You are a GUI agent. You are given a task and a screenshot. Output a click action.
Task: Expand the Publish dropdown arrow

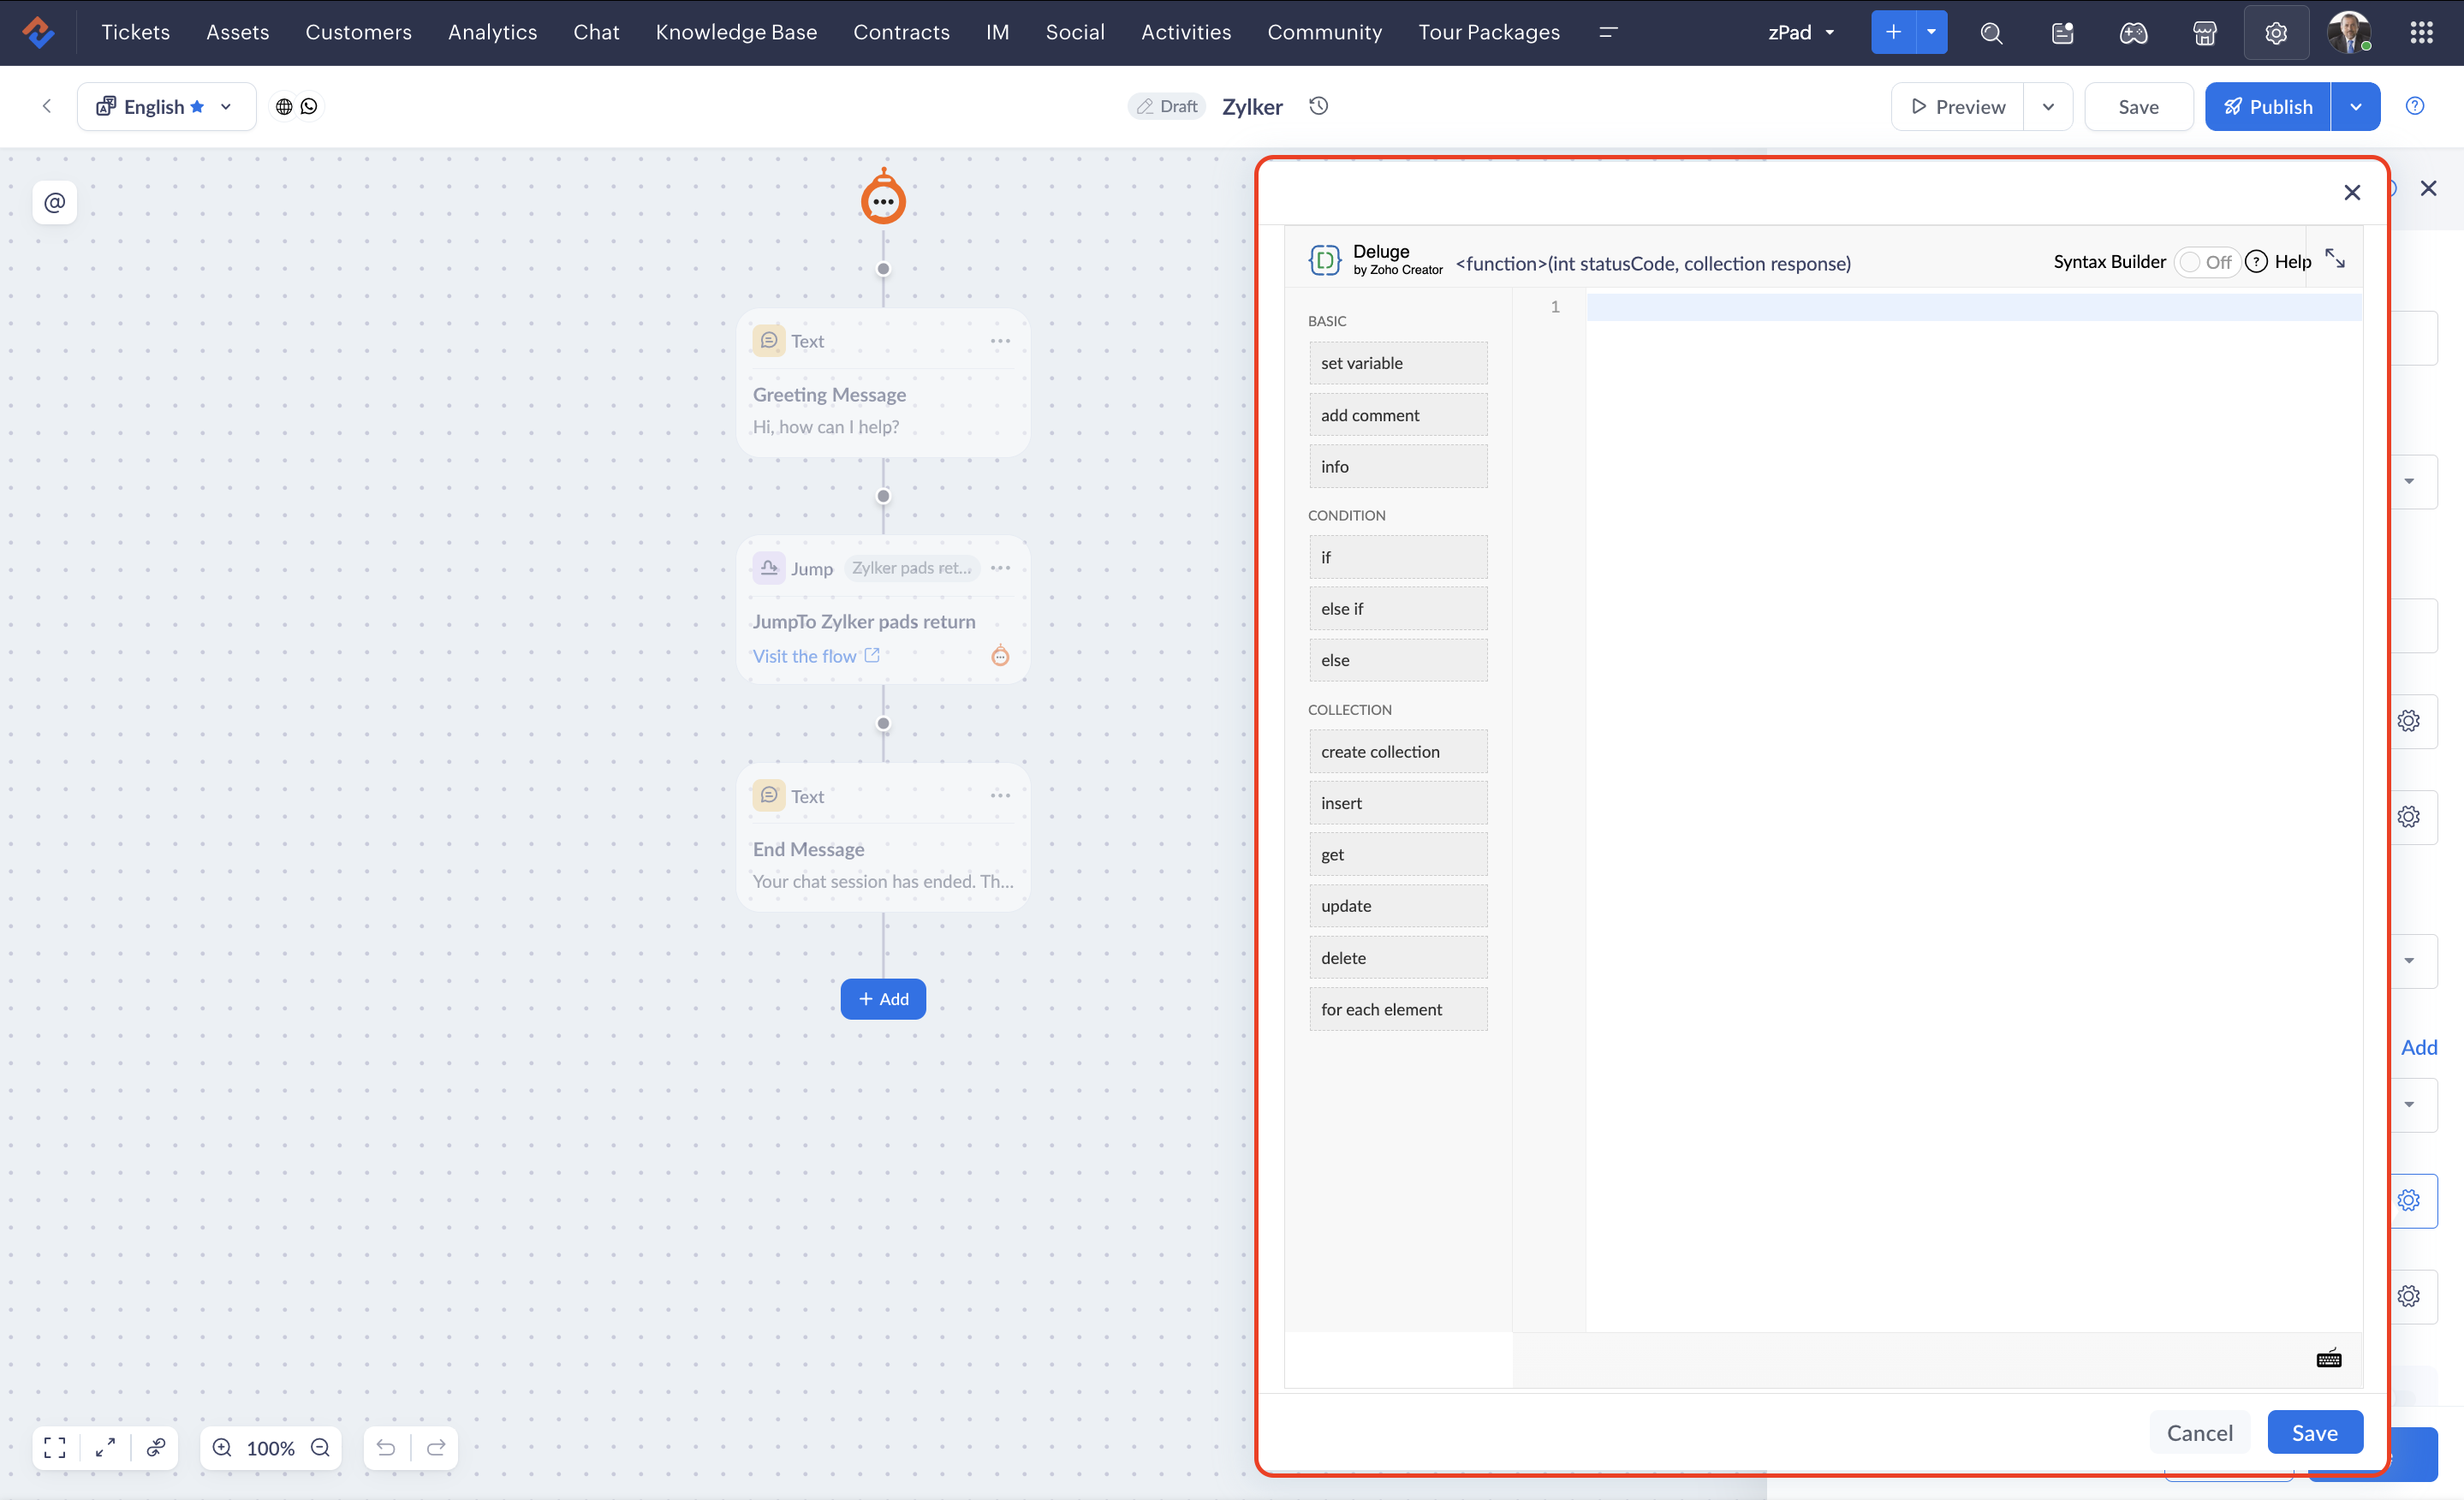[x=2355, y=106]
